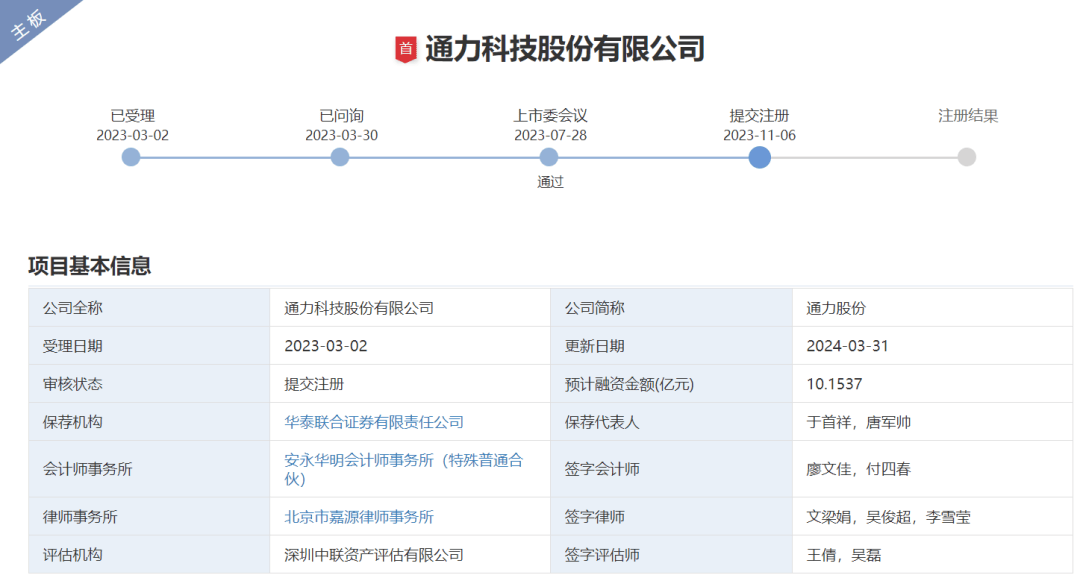
Task: Open 北京市嘉源律师事务所 link
Action: pos(359,517)
